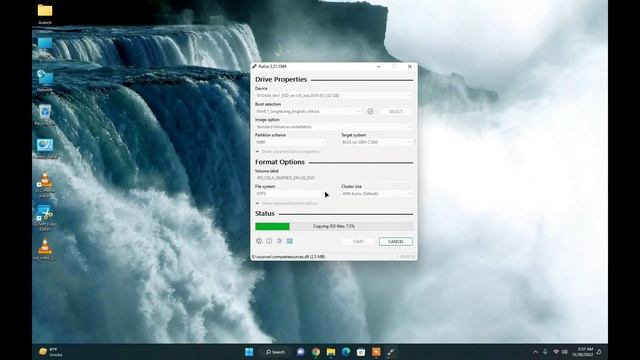Open Microsoft Store from taskbar
The image size is (640, 360).
click(x=361, y=352)
